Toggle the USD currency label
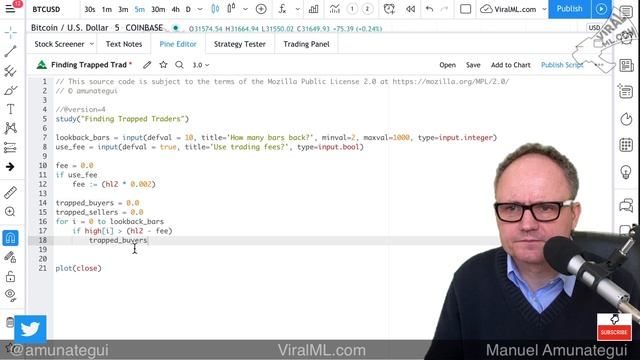Viewport: 640px width, 360px height. click(594, 28)
